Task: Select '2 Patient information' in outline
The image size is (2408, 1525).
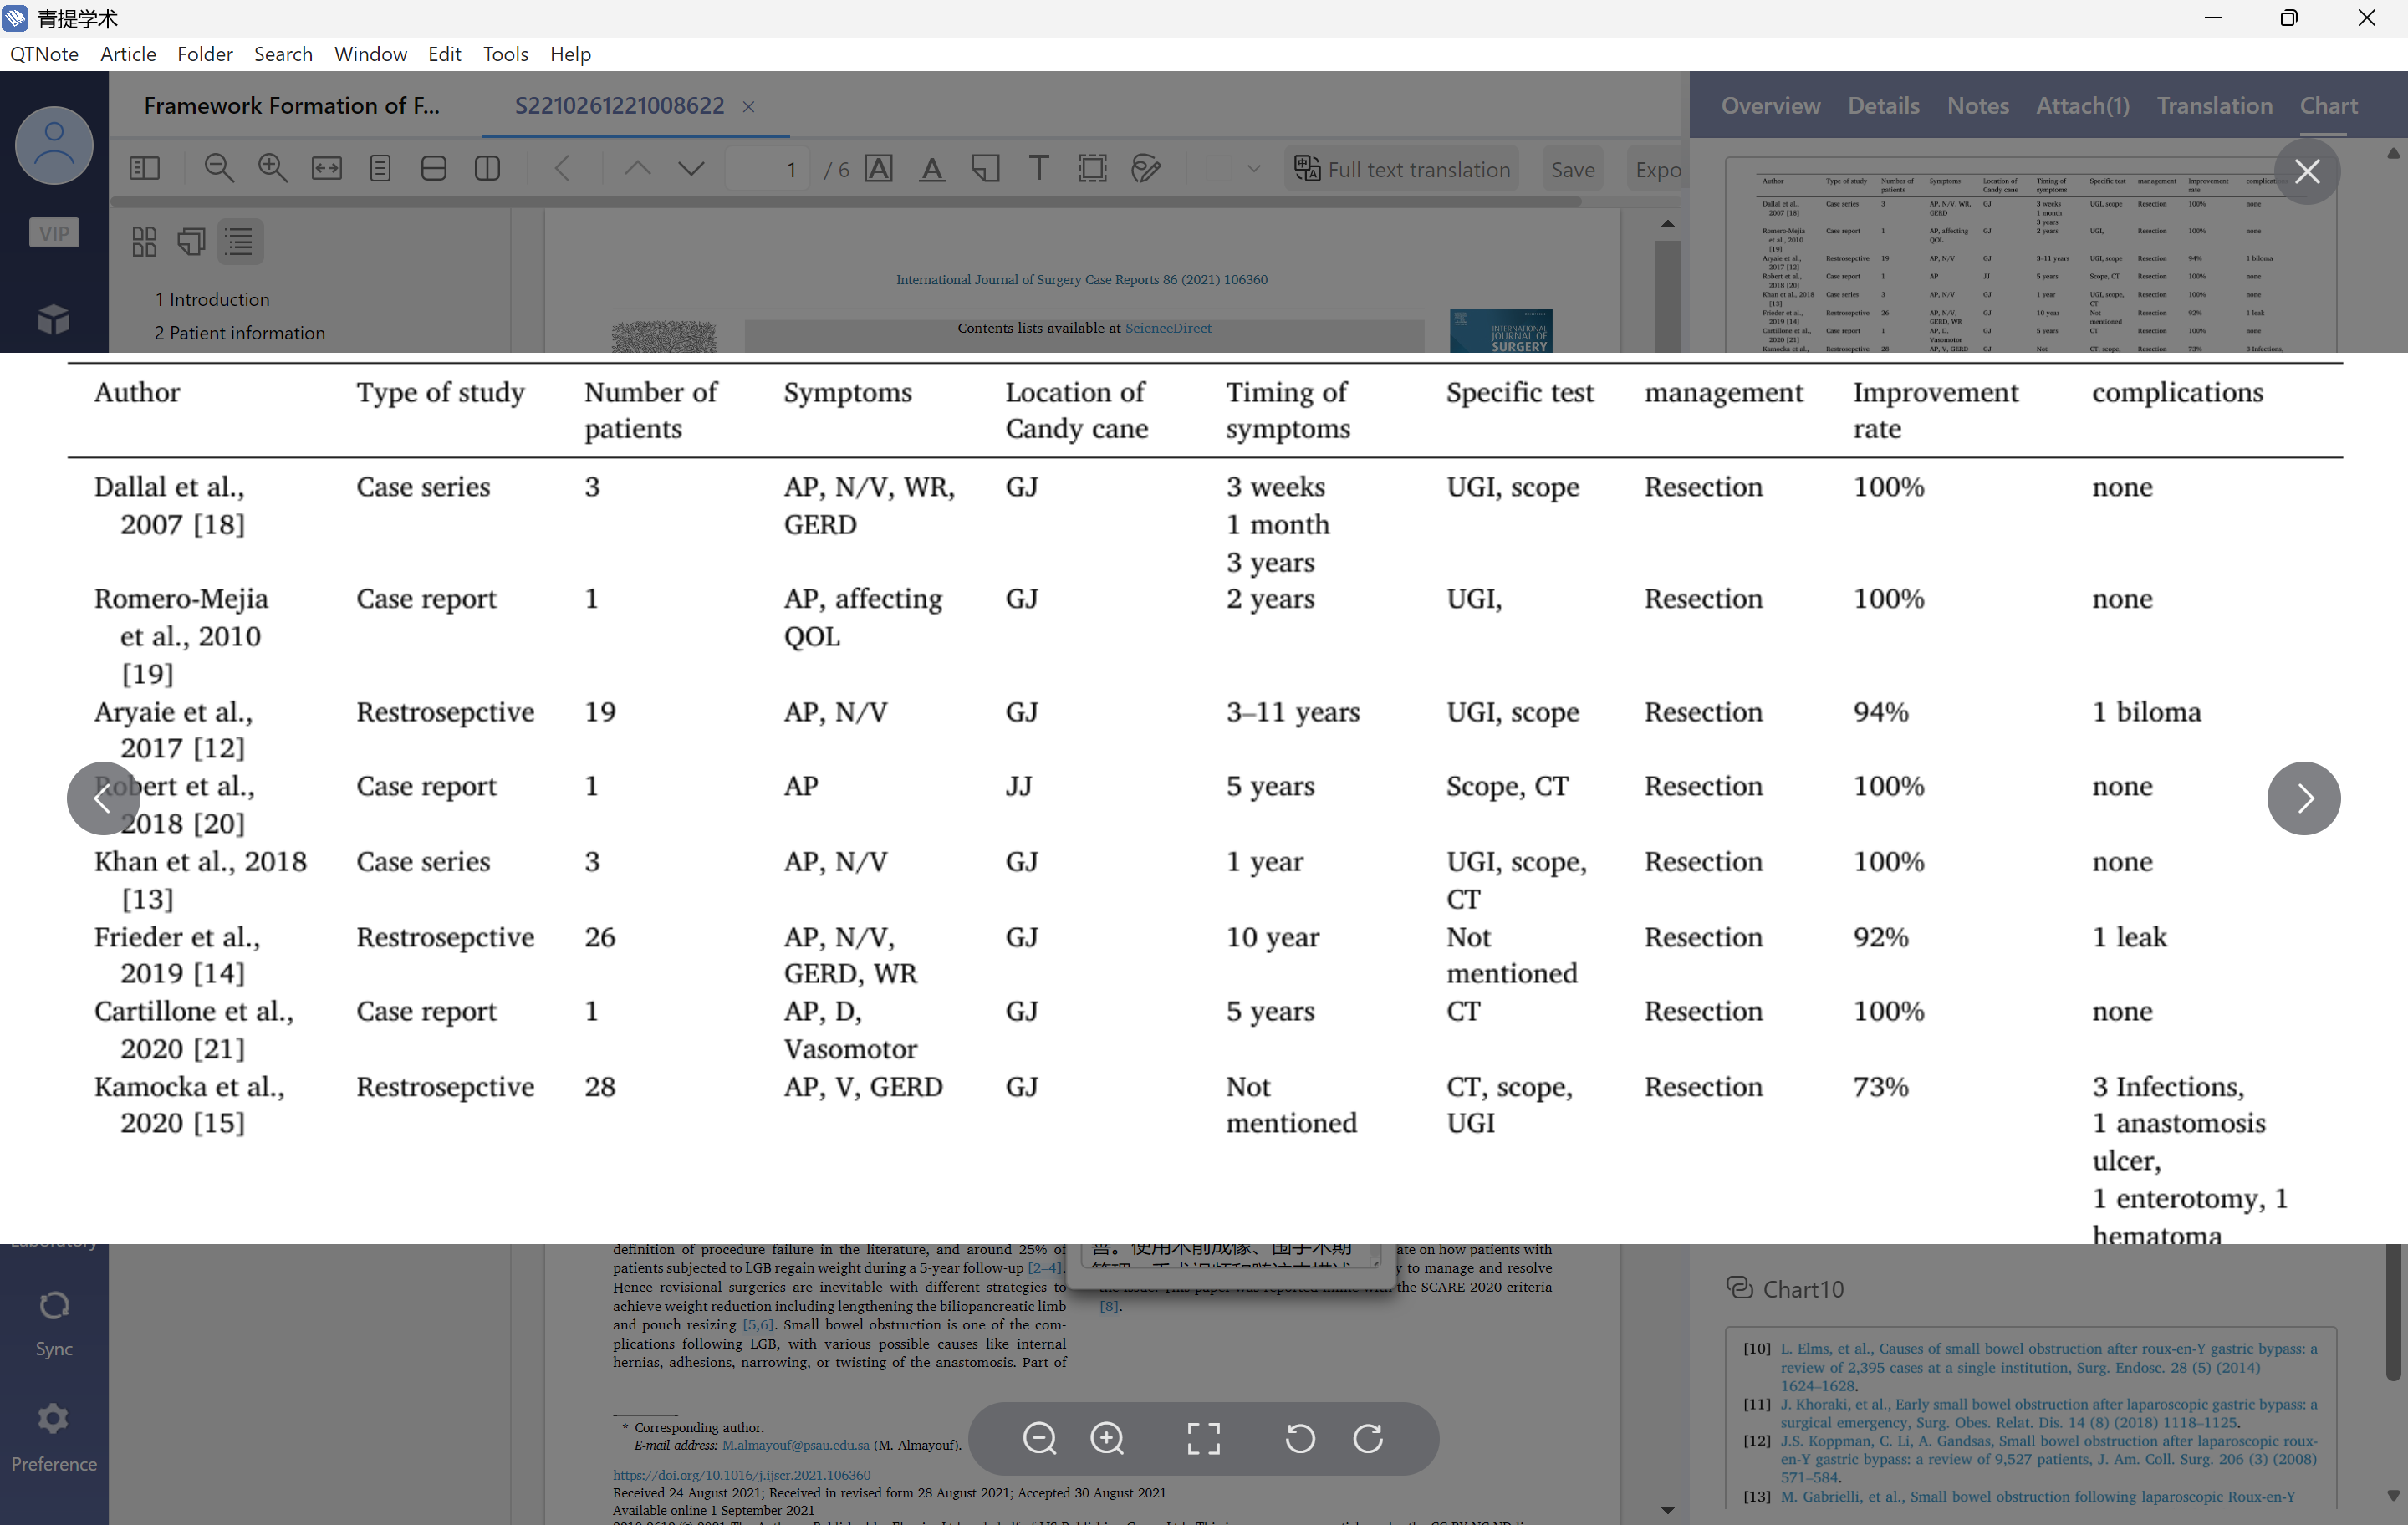Action: click(x=240, y=333)
